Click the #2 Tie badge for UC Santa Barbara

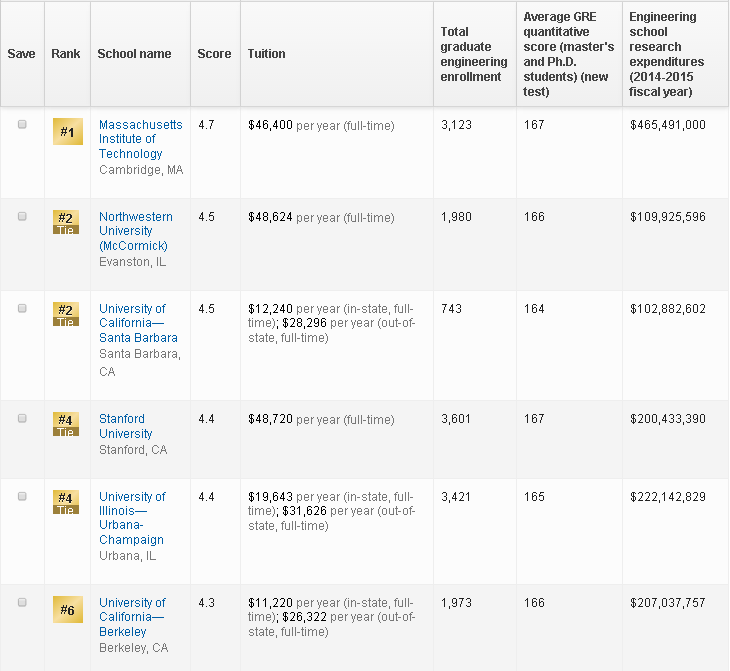coord(66,314)
